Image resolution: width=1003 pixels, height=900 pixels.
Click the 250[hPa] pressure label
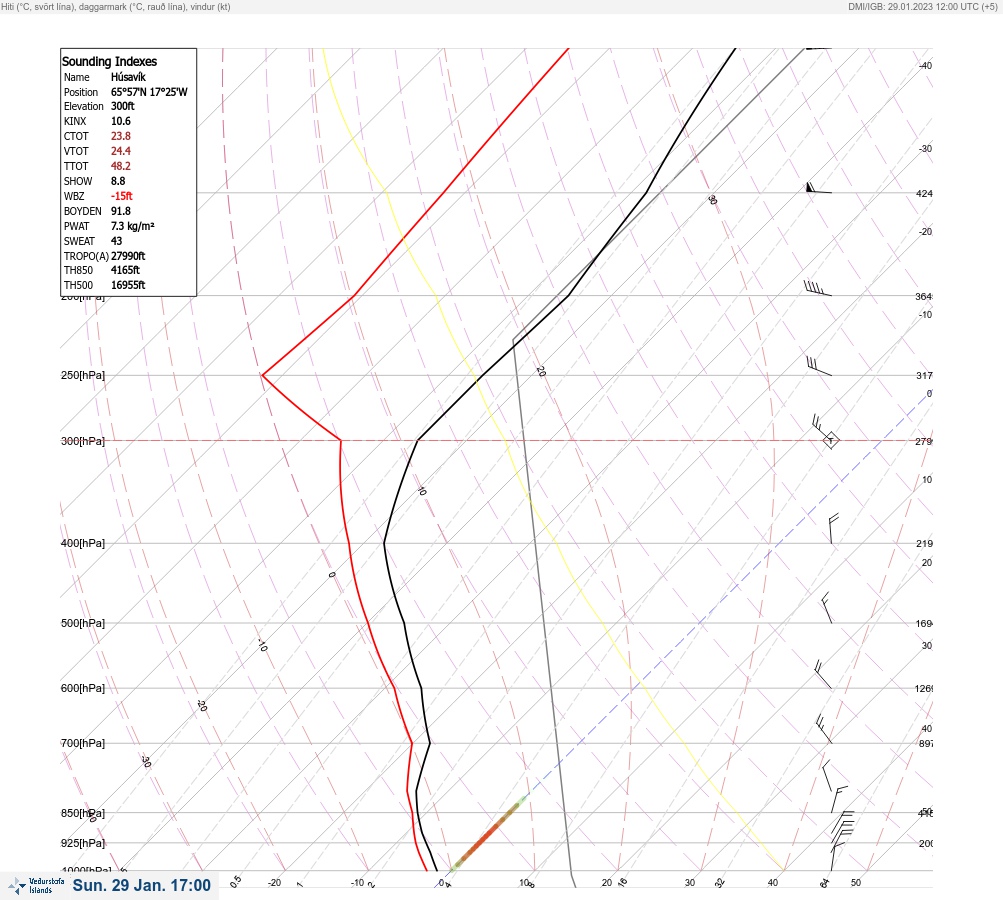83,375
